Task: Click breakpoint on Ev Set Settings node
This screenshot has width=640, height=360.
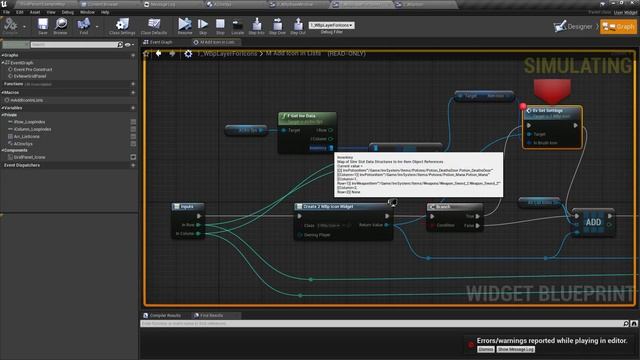Action: click(x=523, y=106)
